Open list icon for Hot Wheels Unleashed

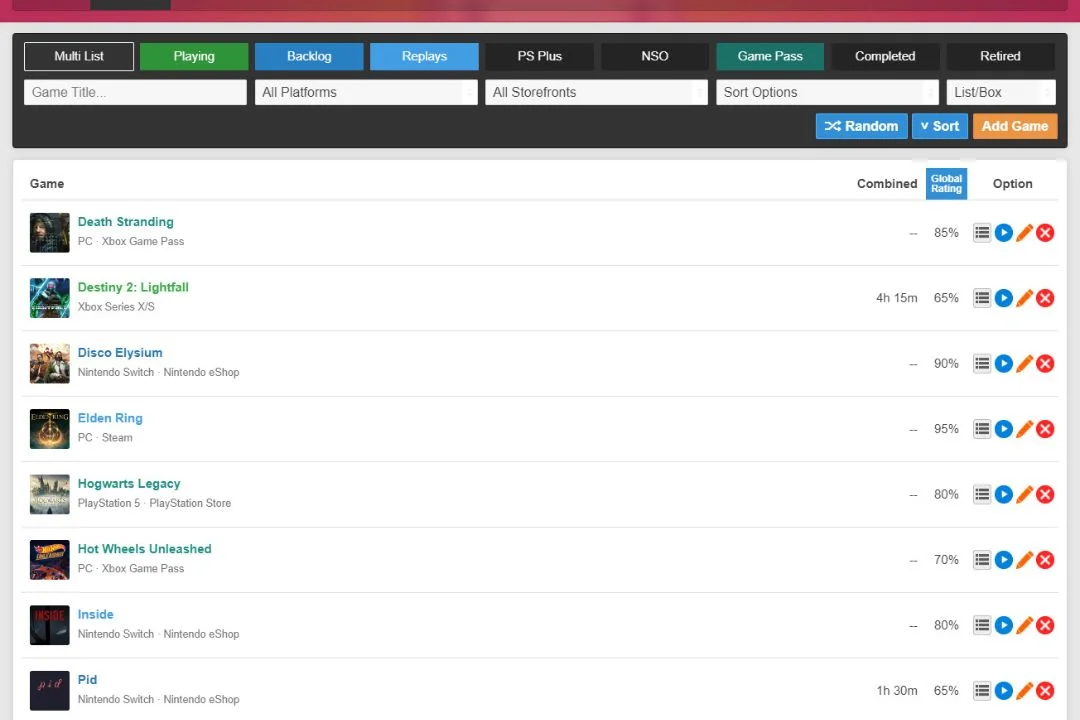(x=982, y=560)
